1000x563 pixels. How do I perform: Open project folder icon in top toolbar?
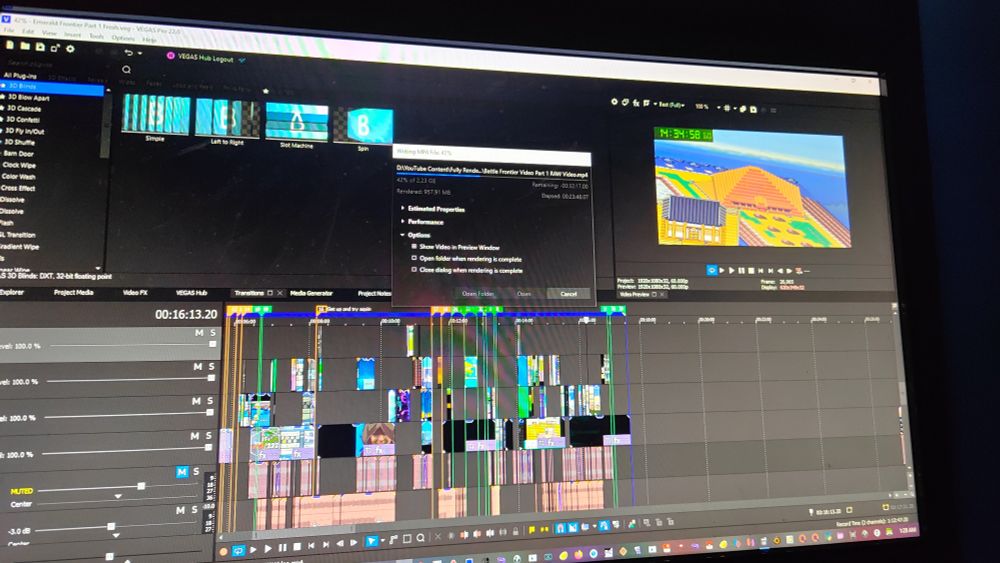[x=25, y=47]
